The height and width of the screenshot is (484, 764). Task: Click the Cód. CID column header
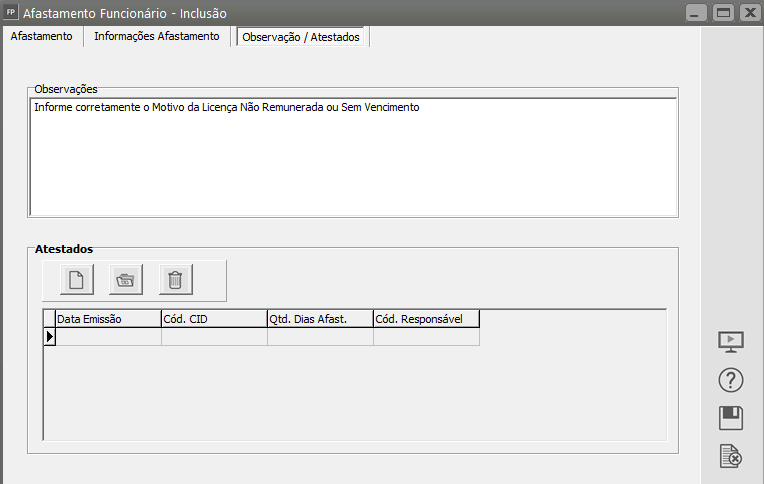pyautogui.click(x=214, y=319)
